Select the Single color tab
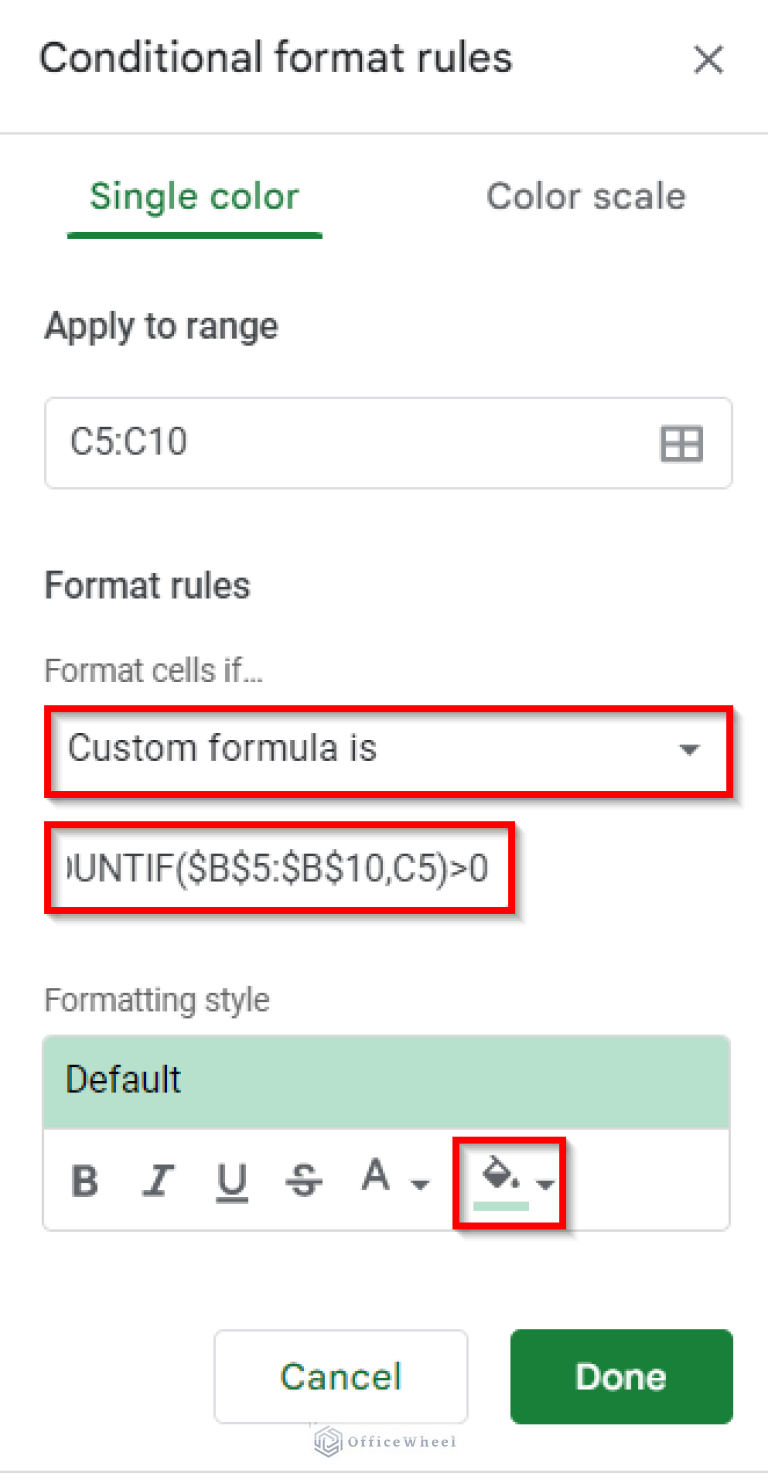This screenshot has width=768, height=1480. (193, 196)
